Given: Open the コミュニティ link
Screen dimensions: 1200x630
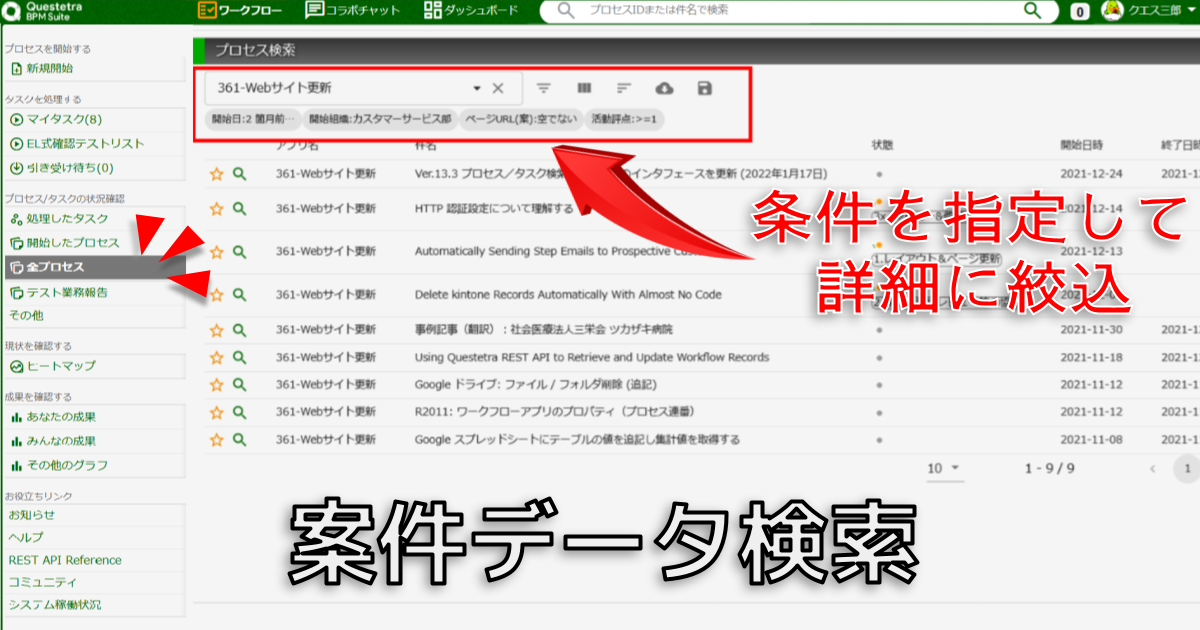Looking at the screenshot, I should [43, 582].
